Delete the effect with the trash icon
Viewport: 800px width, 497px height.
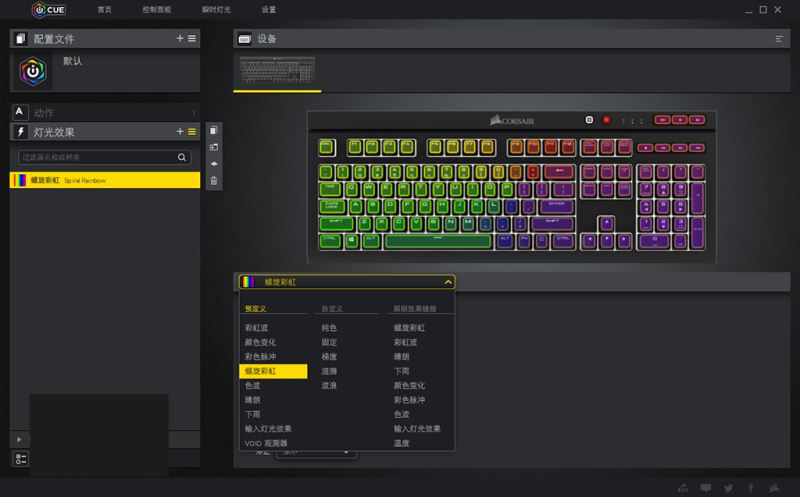pyautogui.click(x=214, y=181)
